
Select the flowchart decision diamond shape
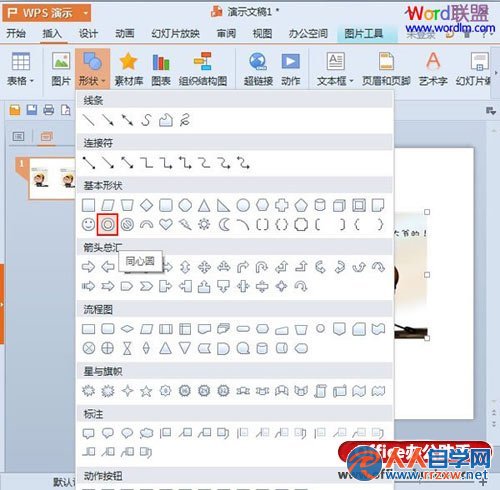127,329
